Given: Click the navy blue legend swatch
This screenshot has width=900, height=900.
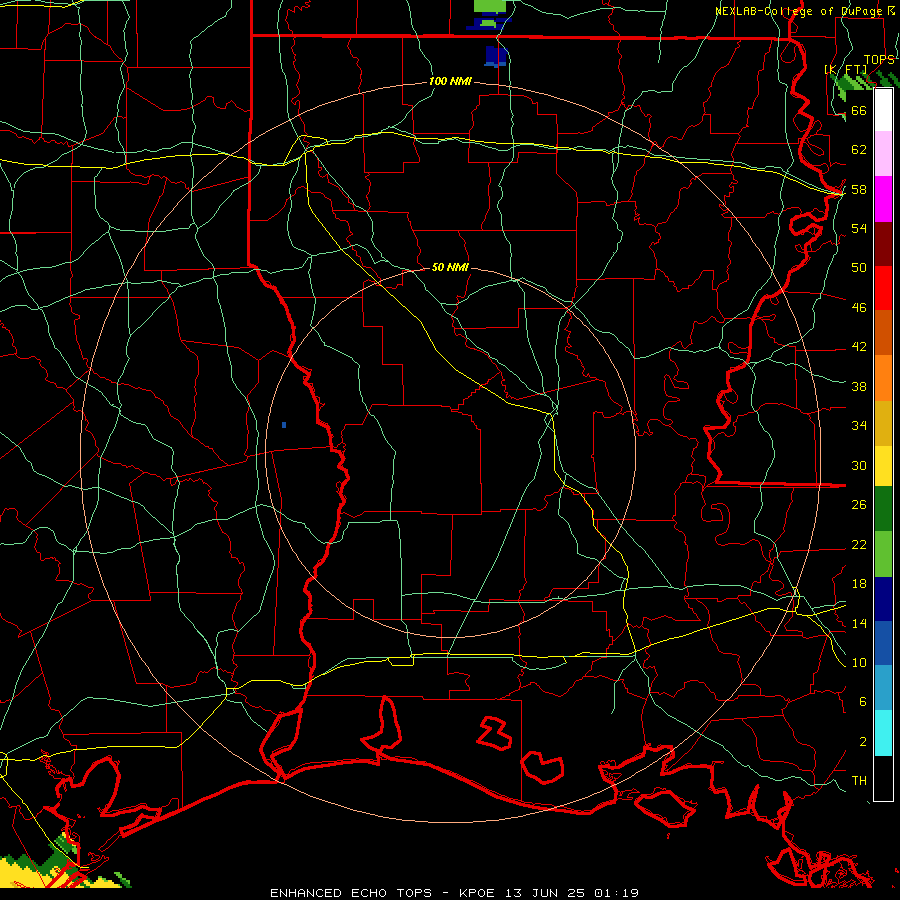Looking at the screenshot, I should click(x=883, y=599).
